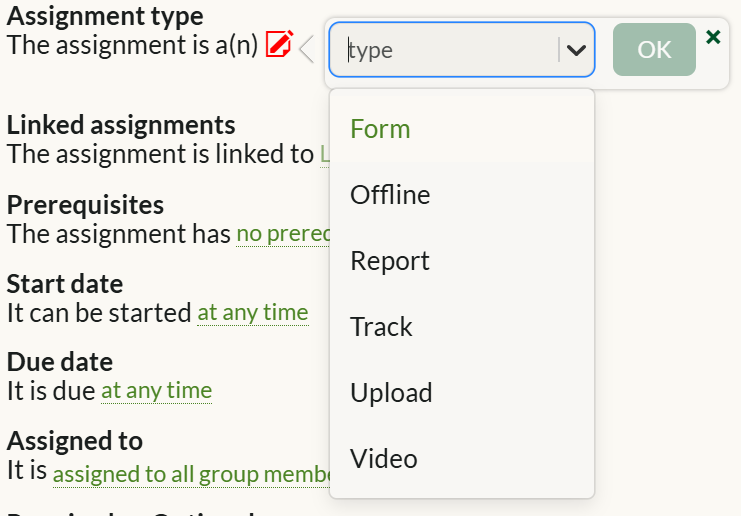
Task: Close the type editor with green X
Action: coord(713,37)
